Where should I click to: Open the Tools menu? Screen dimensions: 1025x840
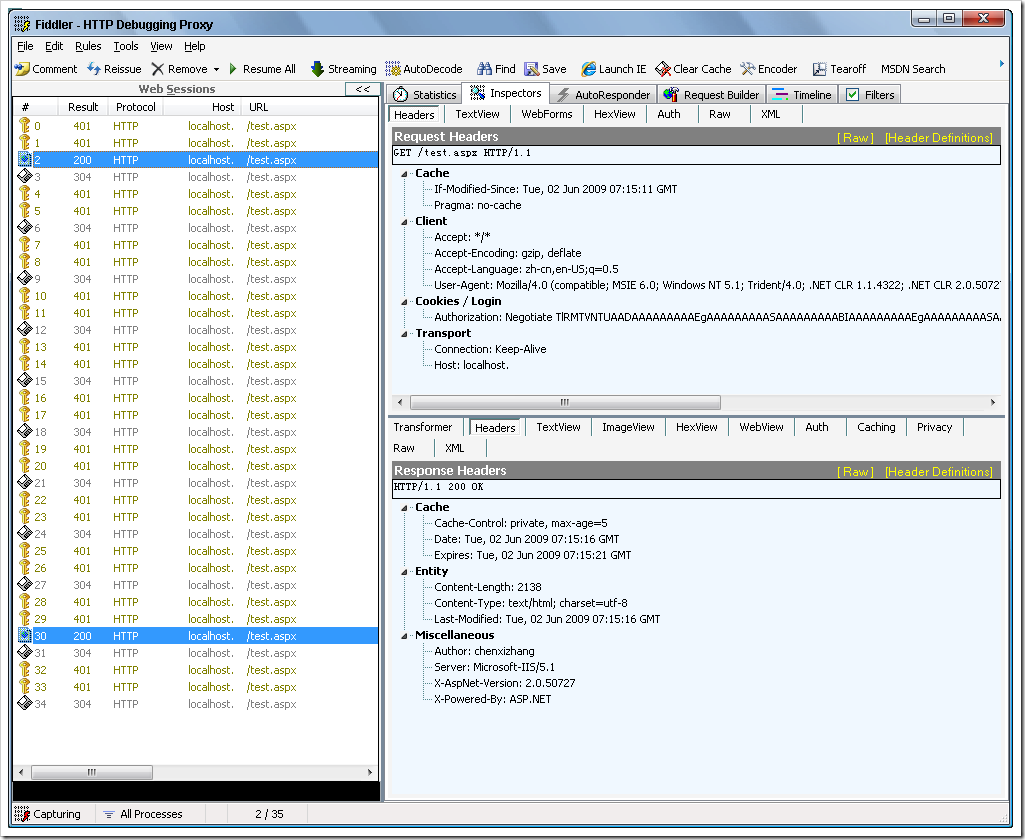(x=126, y=46)
